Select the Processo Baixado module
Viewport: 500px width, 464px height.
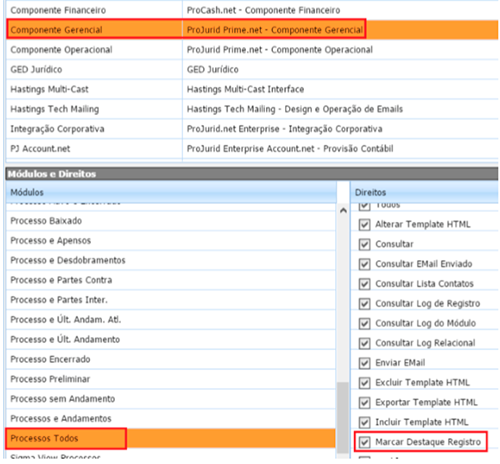click(171, 221)
